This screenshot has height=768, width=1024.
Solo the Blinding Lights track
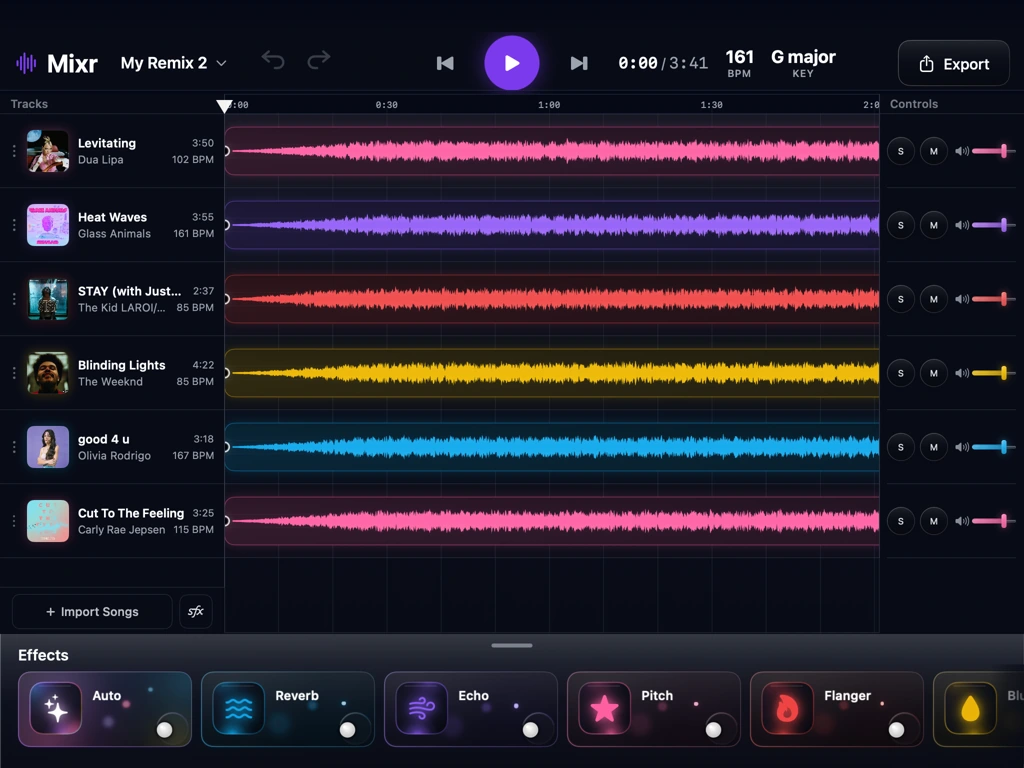click(901, 373)
